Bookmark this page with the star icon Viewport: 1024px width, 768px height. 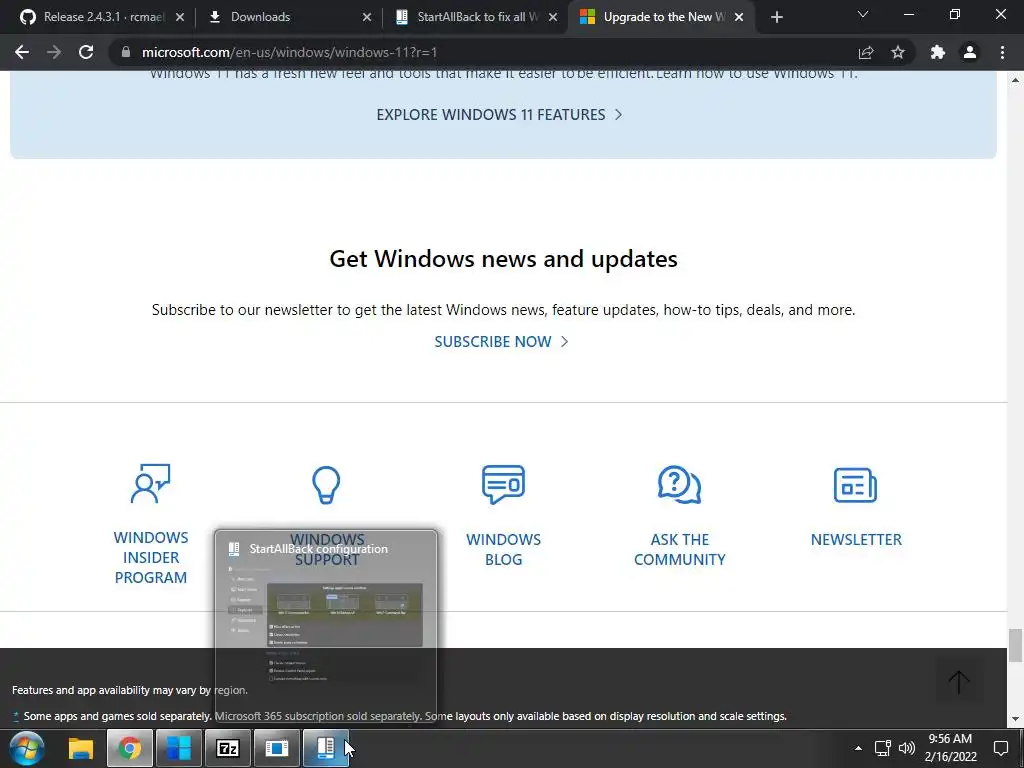tap(898, 52)
